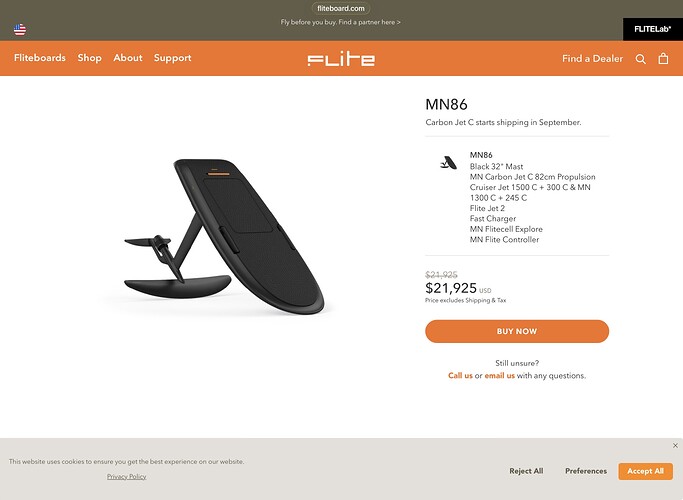683x500 pixels.
Task: Click the small MN86 board thumbnail
Action: pyautogui.click(x=448, y=162)
